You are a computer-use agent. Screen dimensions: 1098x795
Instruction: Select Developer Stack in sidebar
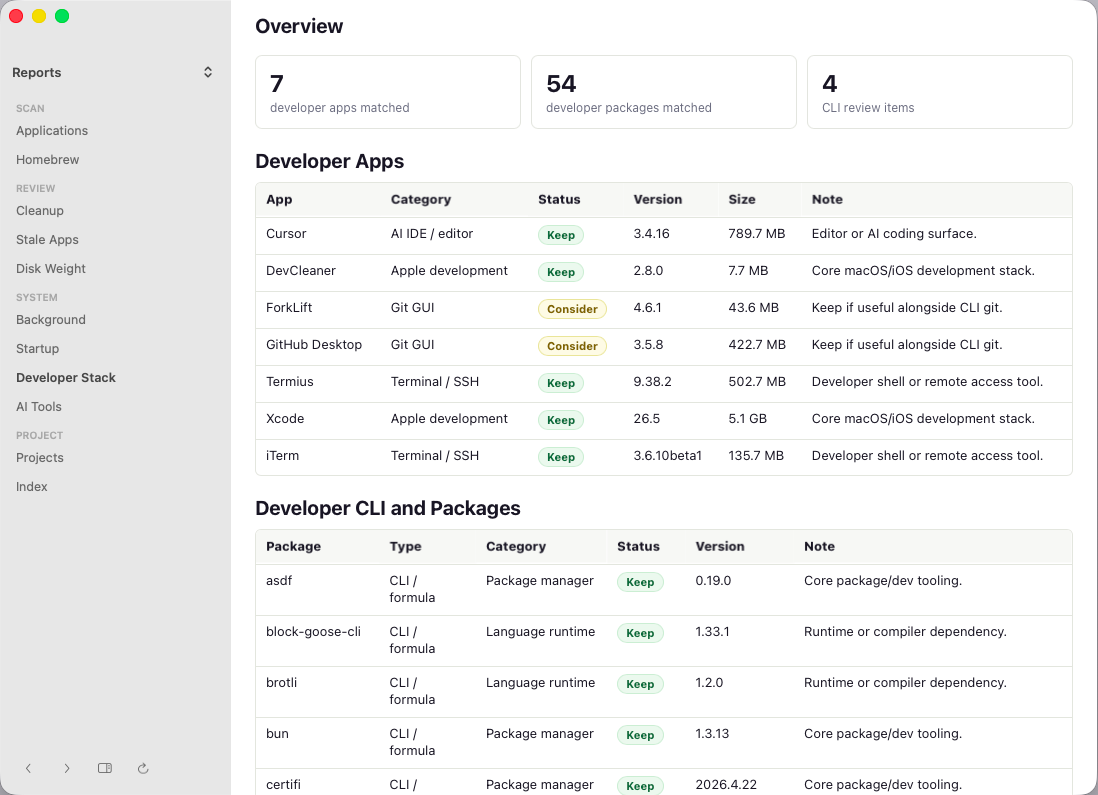pyautogui.click(x=66, y=378)
